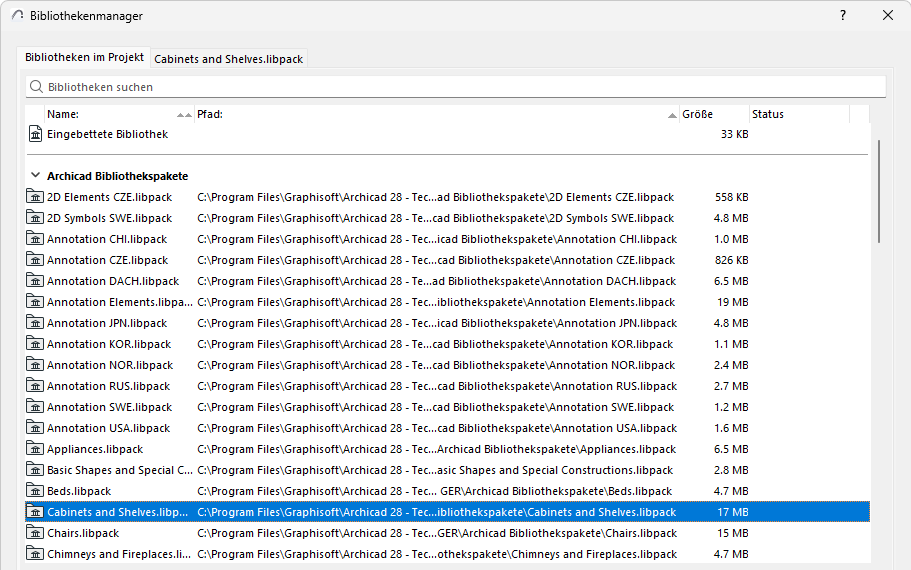Sort by the Pfad column header
911x570 pixels.
pos(437,114)
